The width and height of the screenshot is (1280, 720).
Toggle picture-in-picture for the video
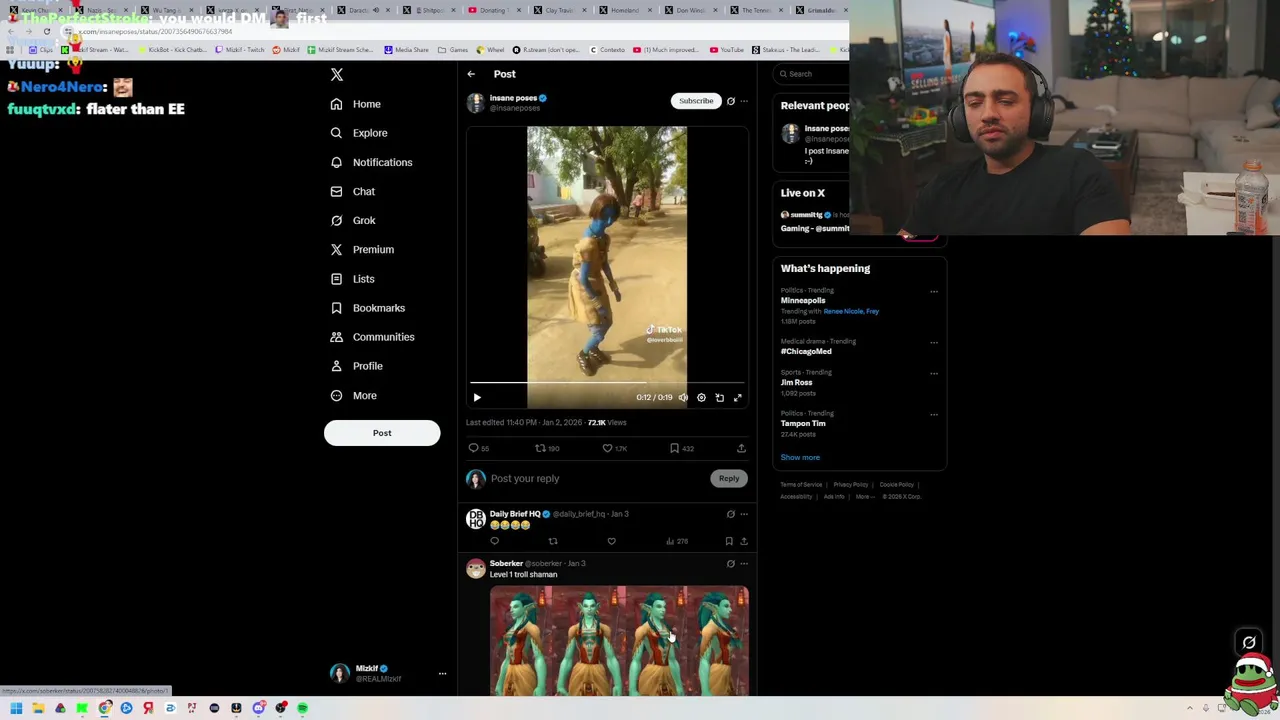click(x=720, y=398)
